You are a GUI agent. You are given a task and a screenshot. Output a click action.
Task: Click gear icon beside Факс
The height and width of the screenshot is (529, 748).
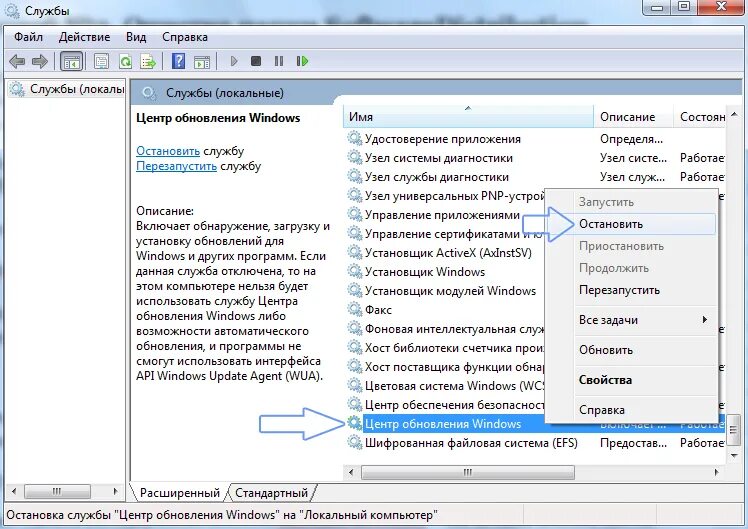(354, 310)
